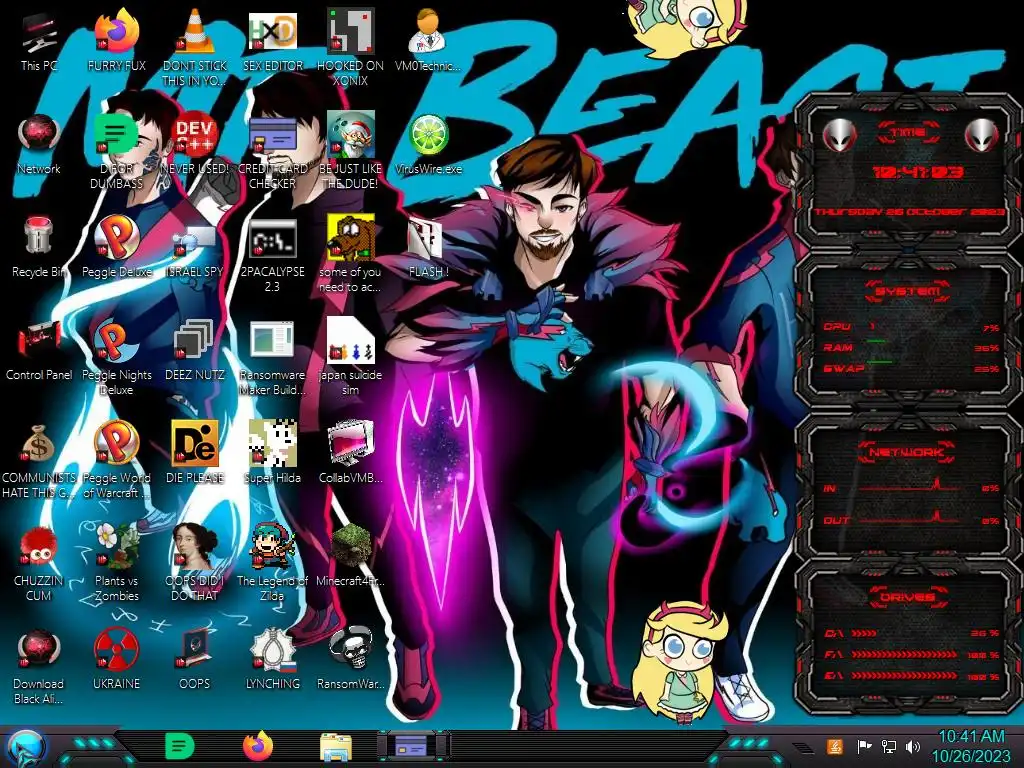This screenshot has height=768, width=1024.
Task: Open the CollabVMB... monitor shortcut
Action: click(350, 454)
